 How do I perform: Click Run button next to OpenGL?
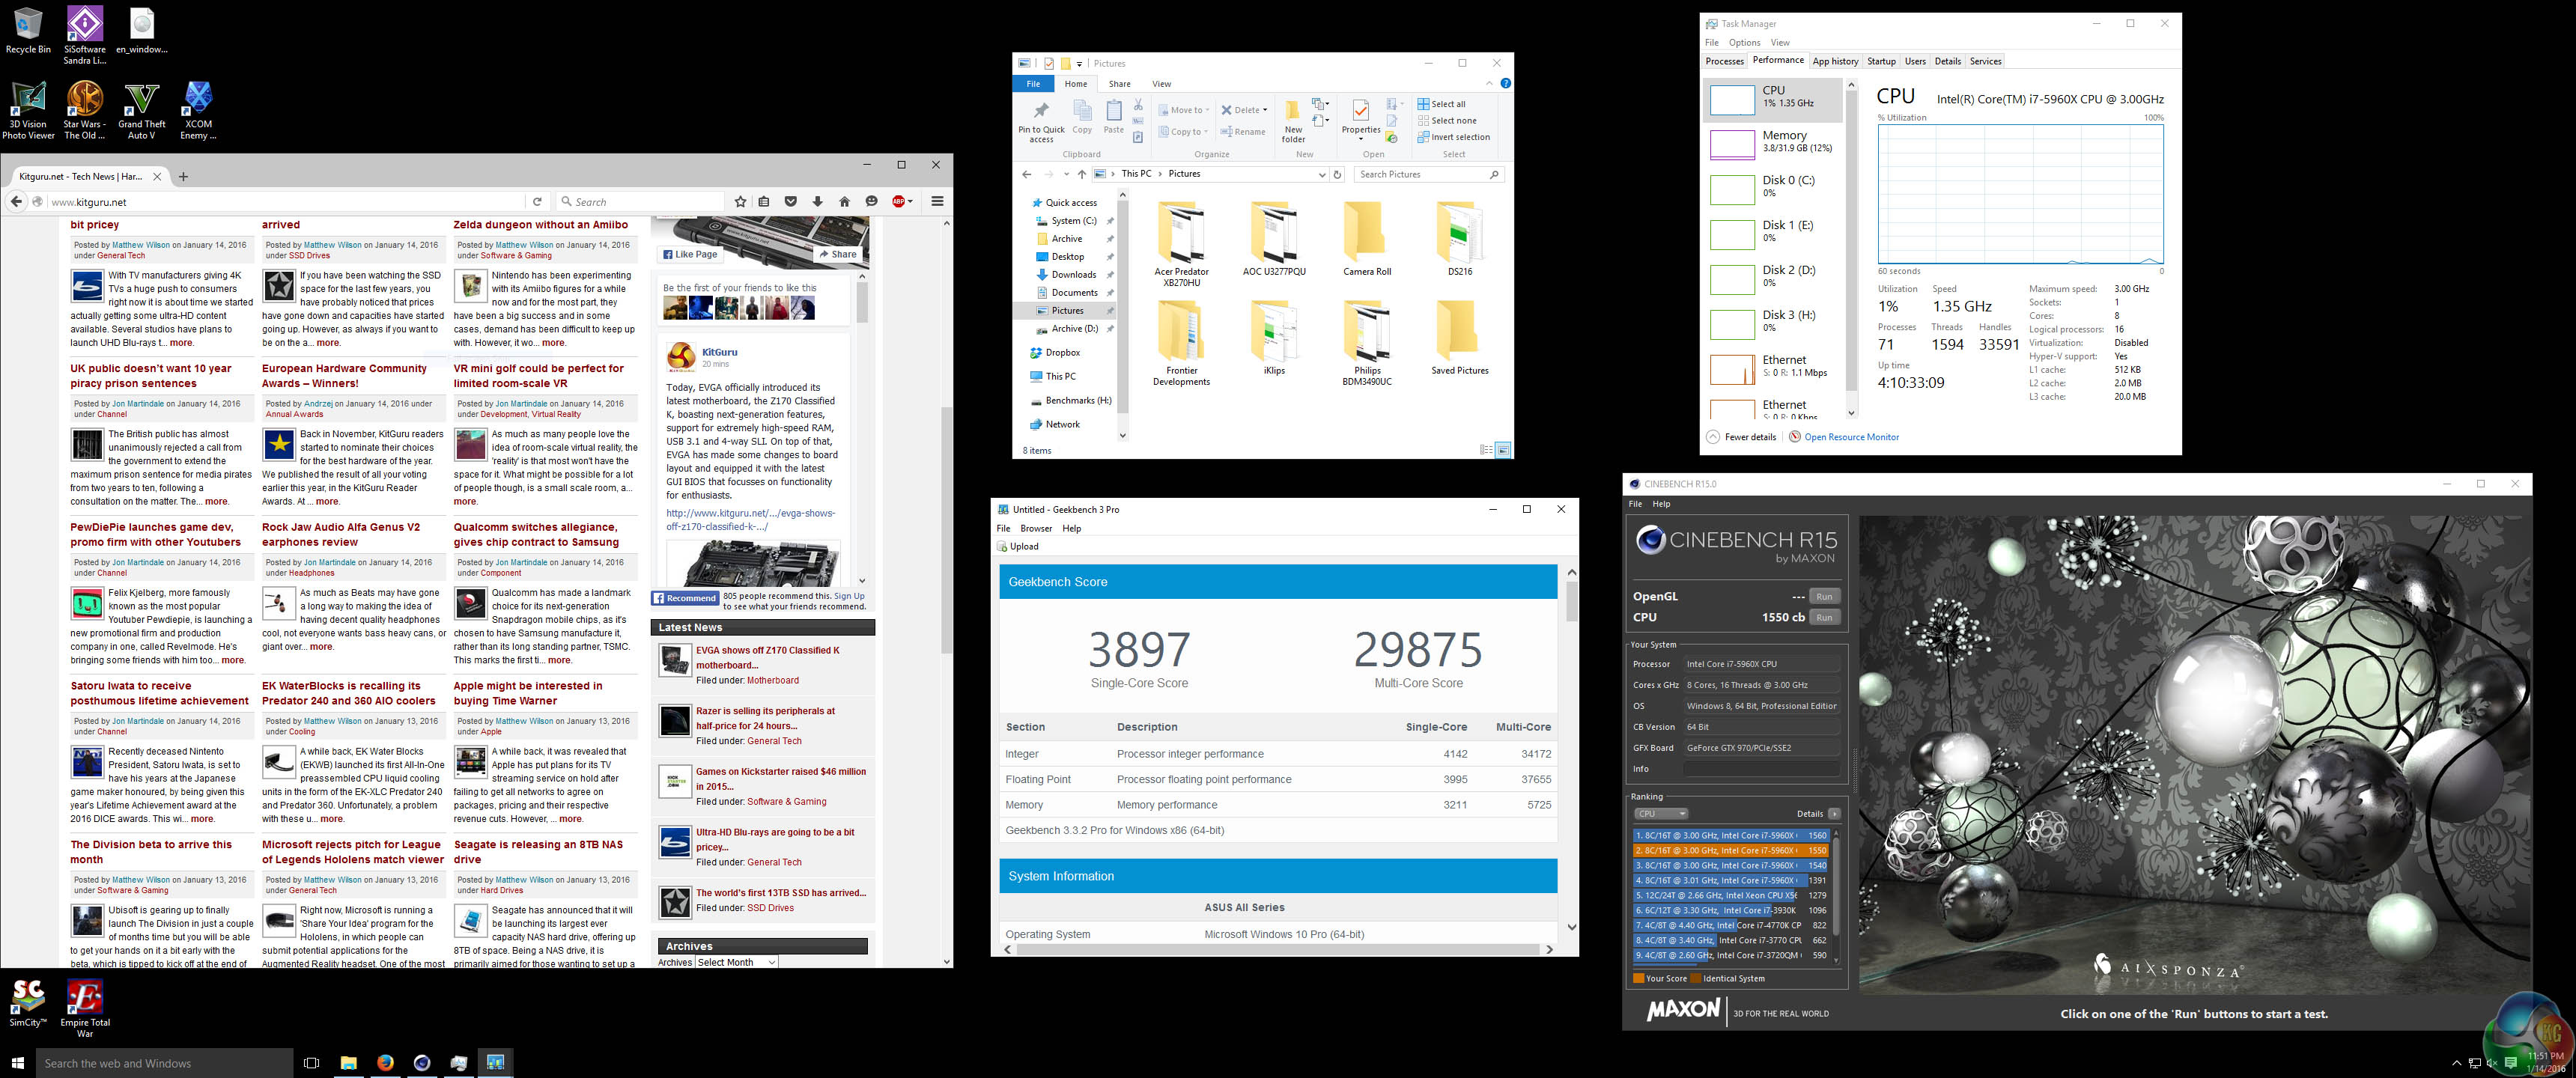tap(1824, 596)
